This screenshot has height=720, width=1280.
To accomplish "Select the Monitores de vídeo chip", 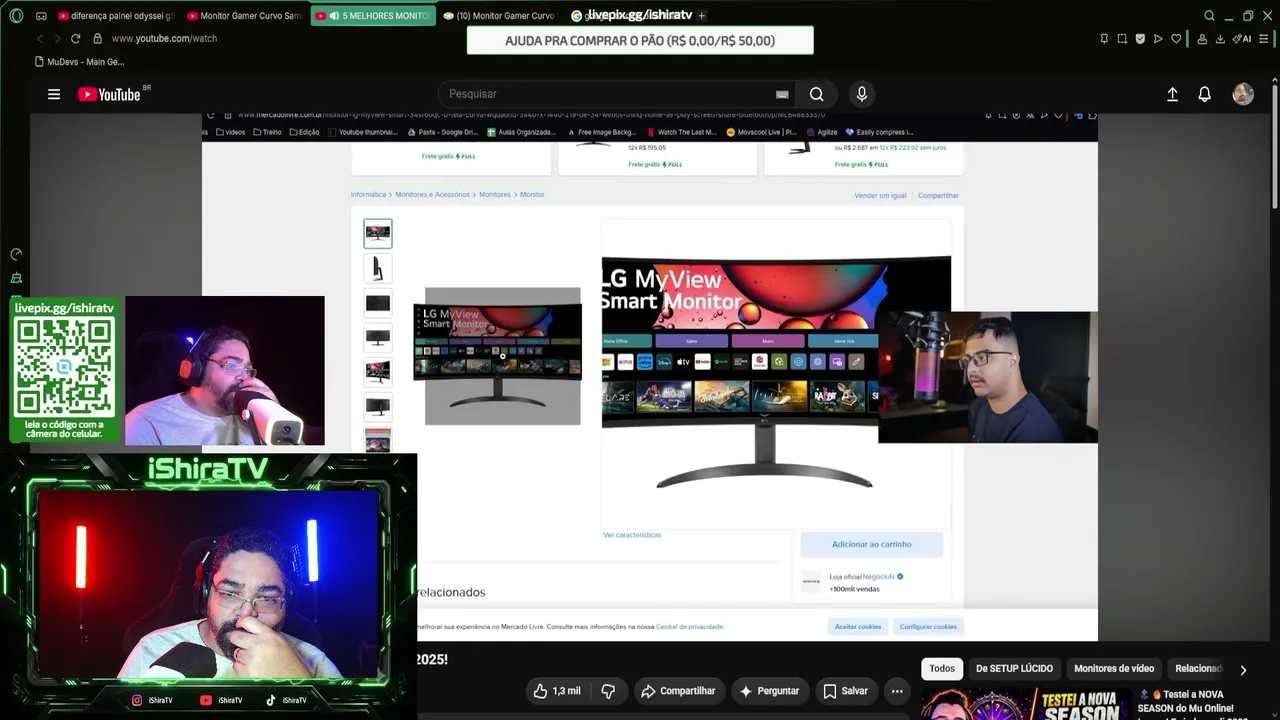I will click(x=1114, y=669).
